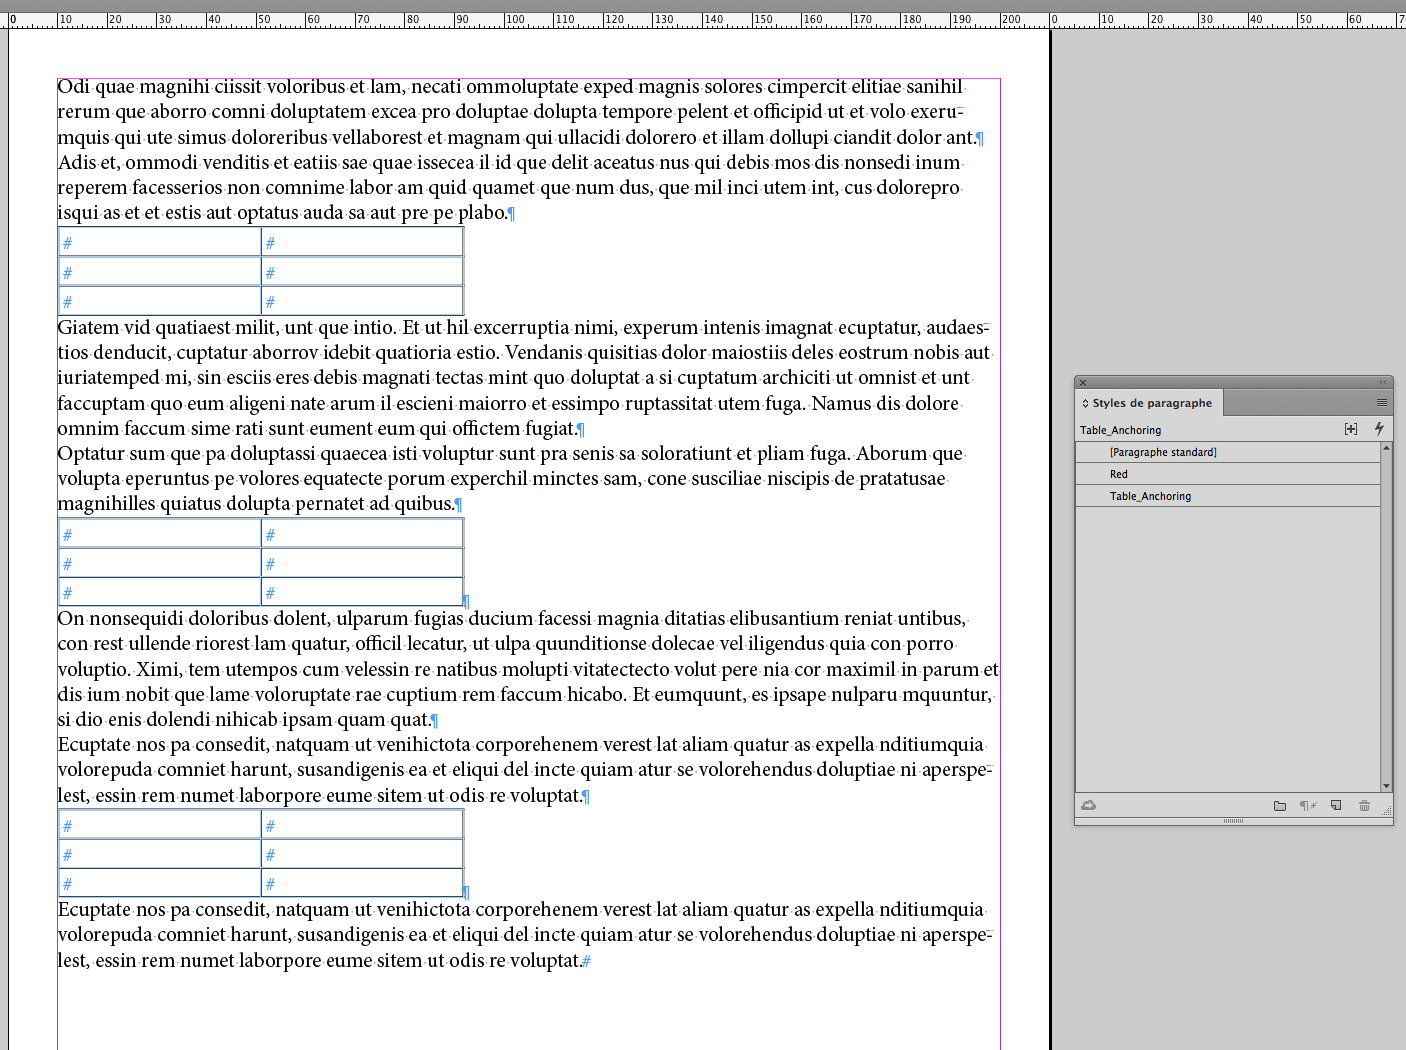Click the line starting 'Optatur sum que'

click(x=510, y=454)
